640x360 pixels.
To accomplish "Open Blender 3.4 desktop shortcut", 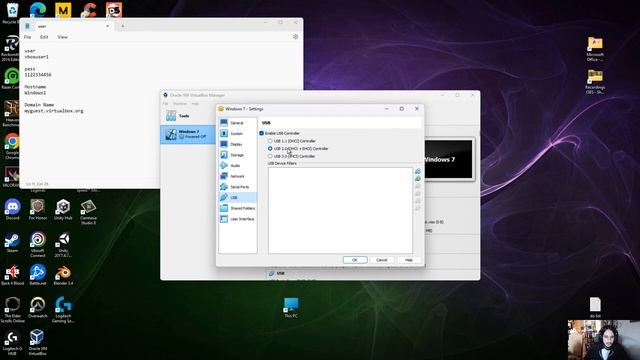I will click(63, 275).
